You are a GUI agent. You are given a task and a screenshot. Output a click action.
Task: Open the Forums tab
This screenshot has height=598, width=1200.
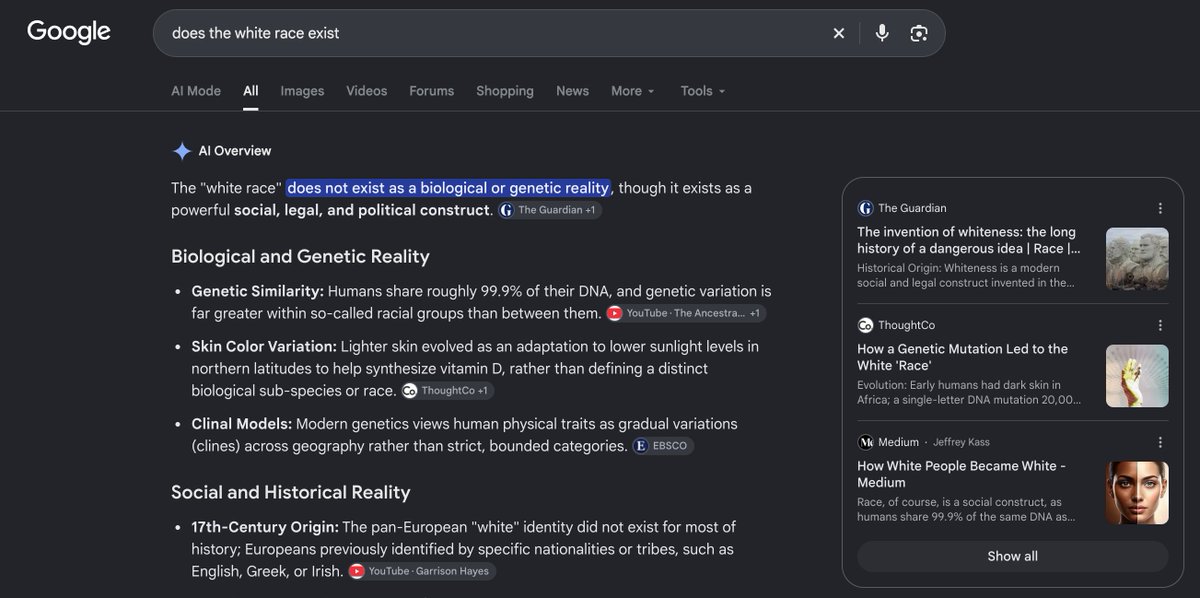[x=432, y=91]
